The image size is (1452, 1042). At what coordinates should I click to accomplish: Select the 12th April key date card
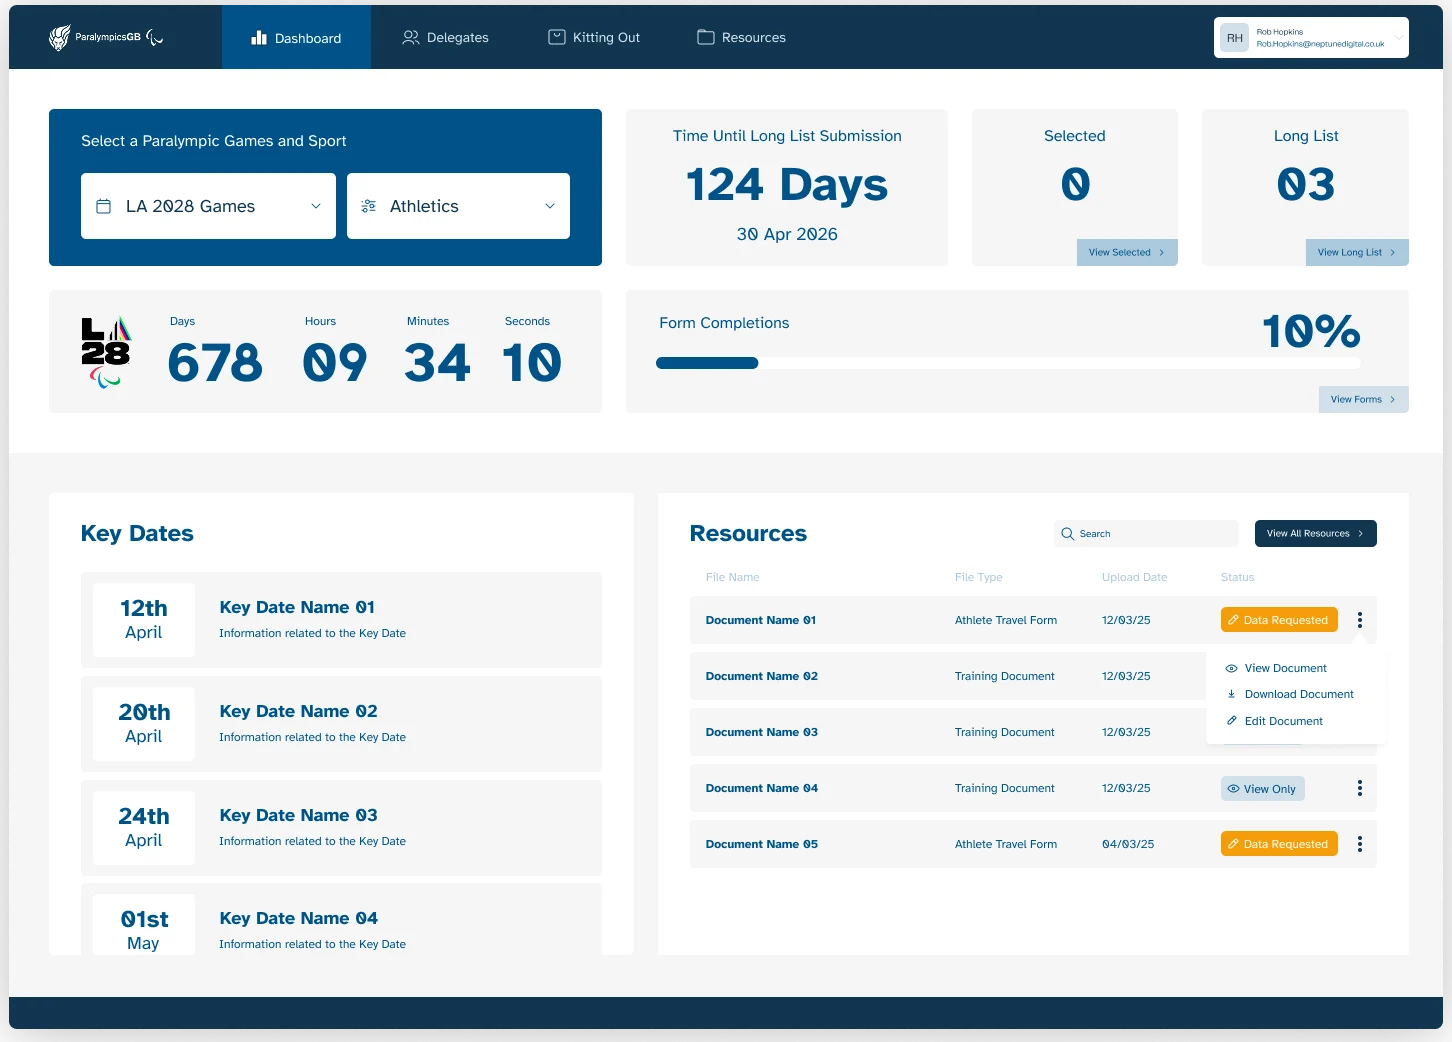(341, 620)
